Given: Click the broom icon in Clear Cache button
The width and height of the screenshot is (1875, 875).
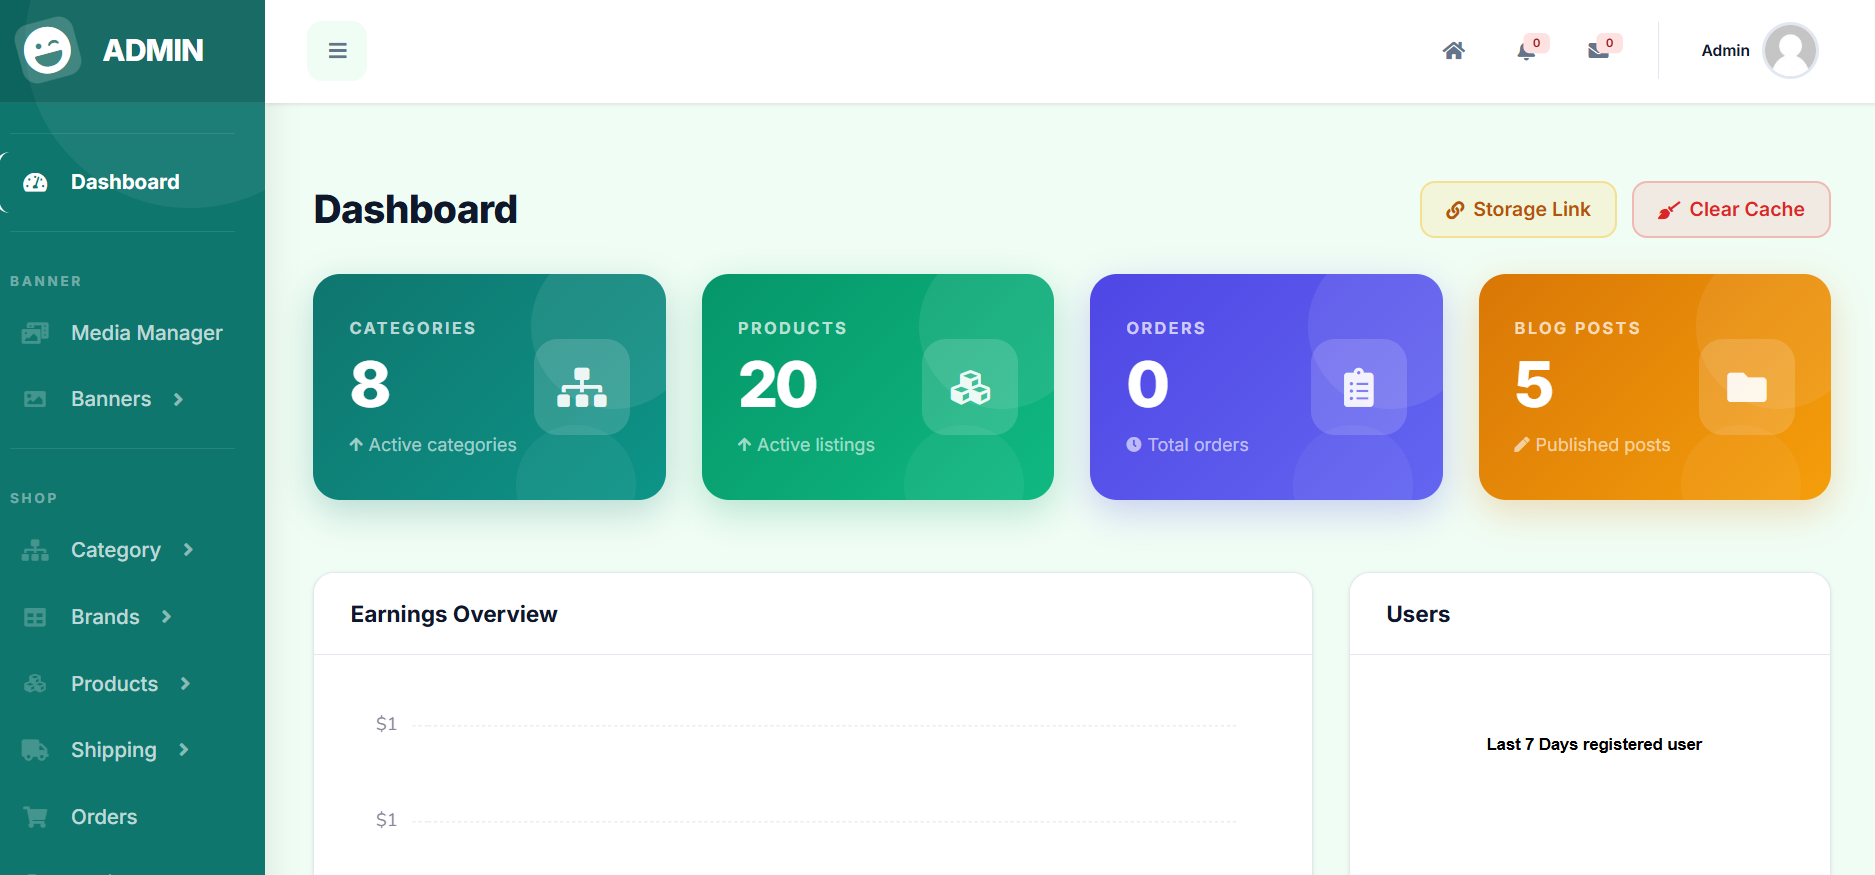Looking at the screenshot, I should (1668, 210).
